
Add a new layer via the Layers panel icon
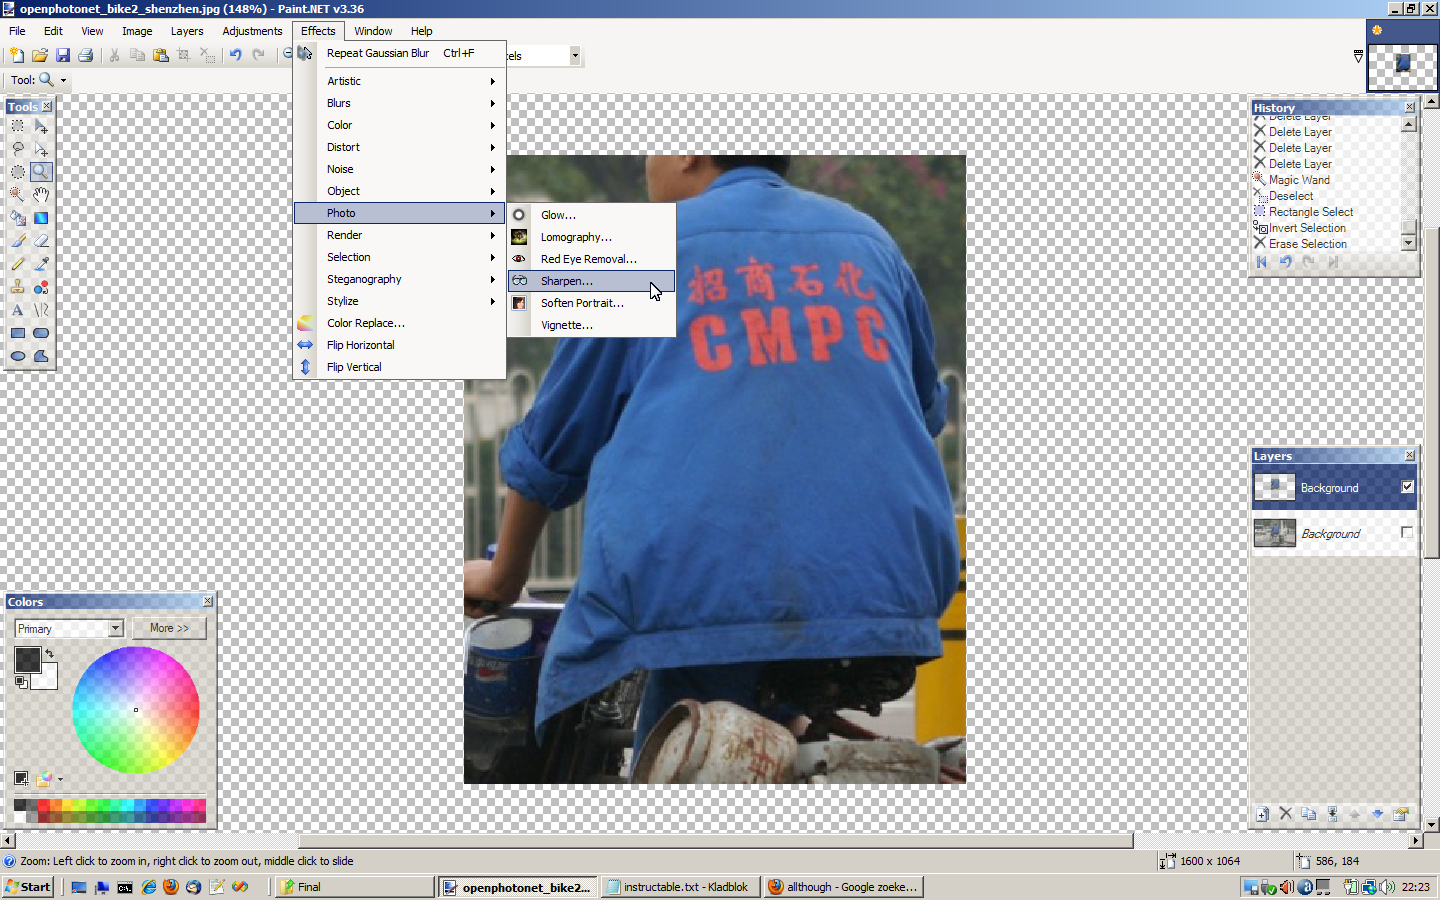[x=1262, y=815]
